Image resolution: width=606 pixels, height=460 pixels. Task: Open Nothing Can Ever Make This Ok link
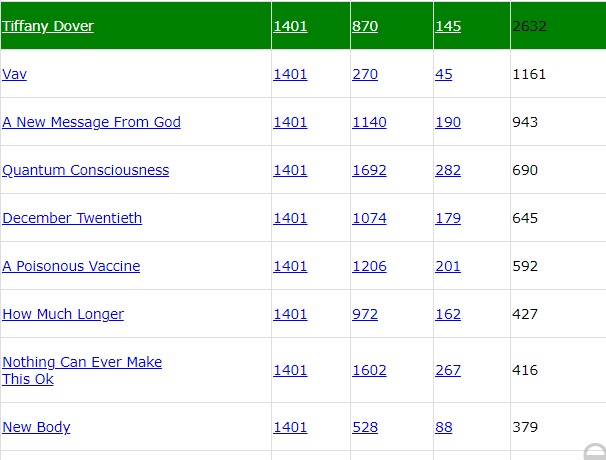82,370
